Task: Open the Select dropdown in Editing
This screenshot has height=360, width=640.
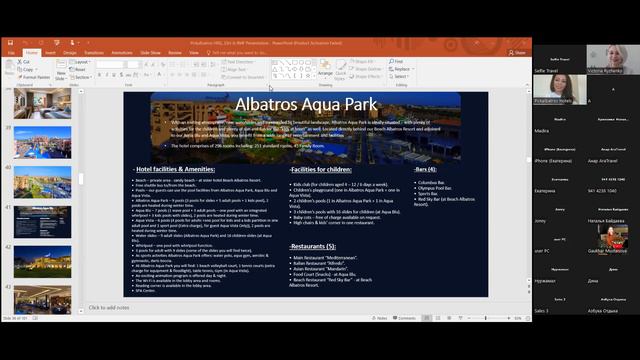Action: (399, 76)
